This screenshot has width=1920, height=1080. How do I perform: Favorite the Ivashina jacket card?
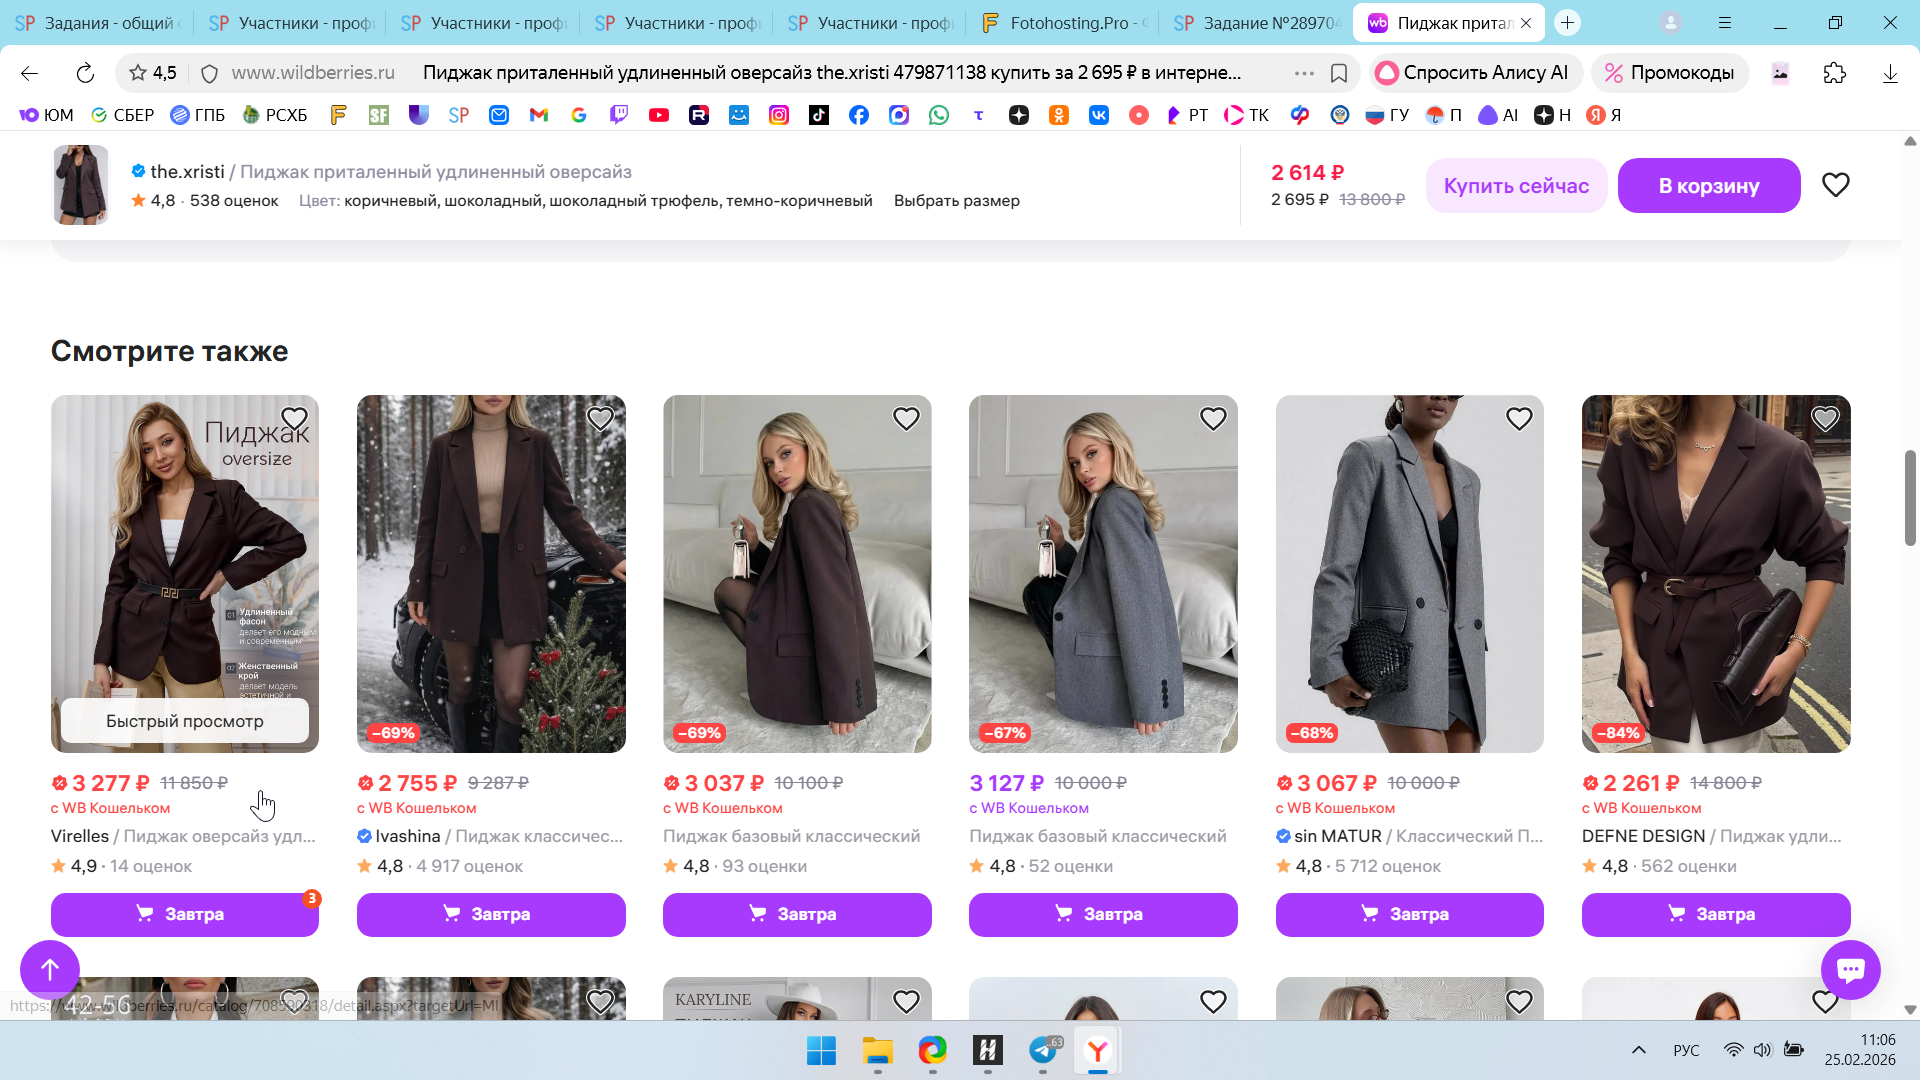(600, 419)
